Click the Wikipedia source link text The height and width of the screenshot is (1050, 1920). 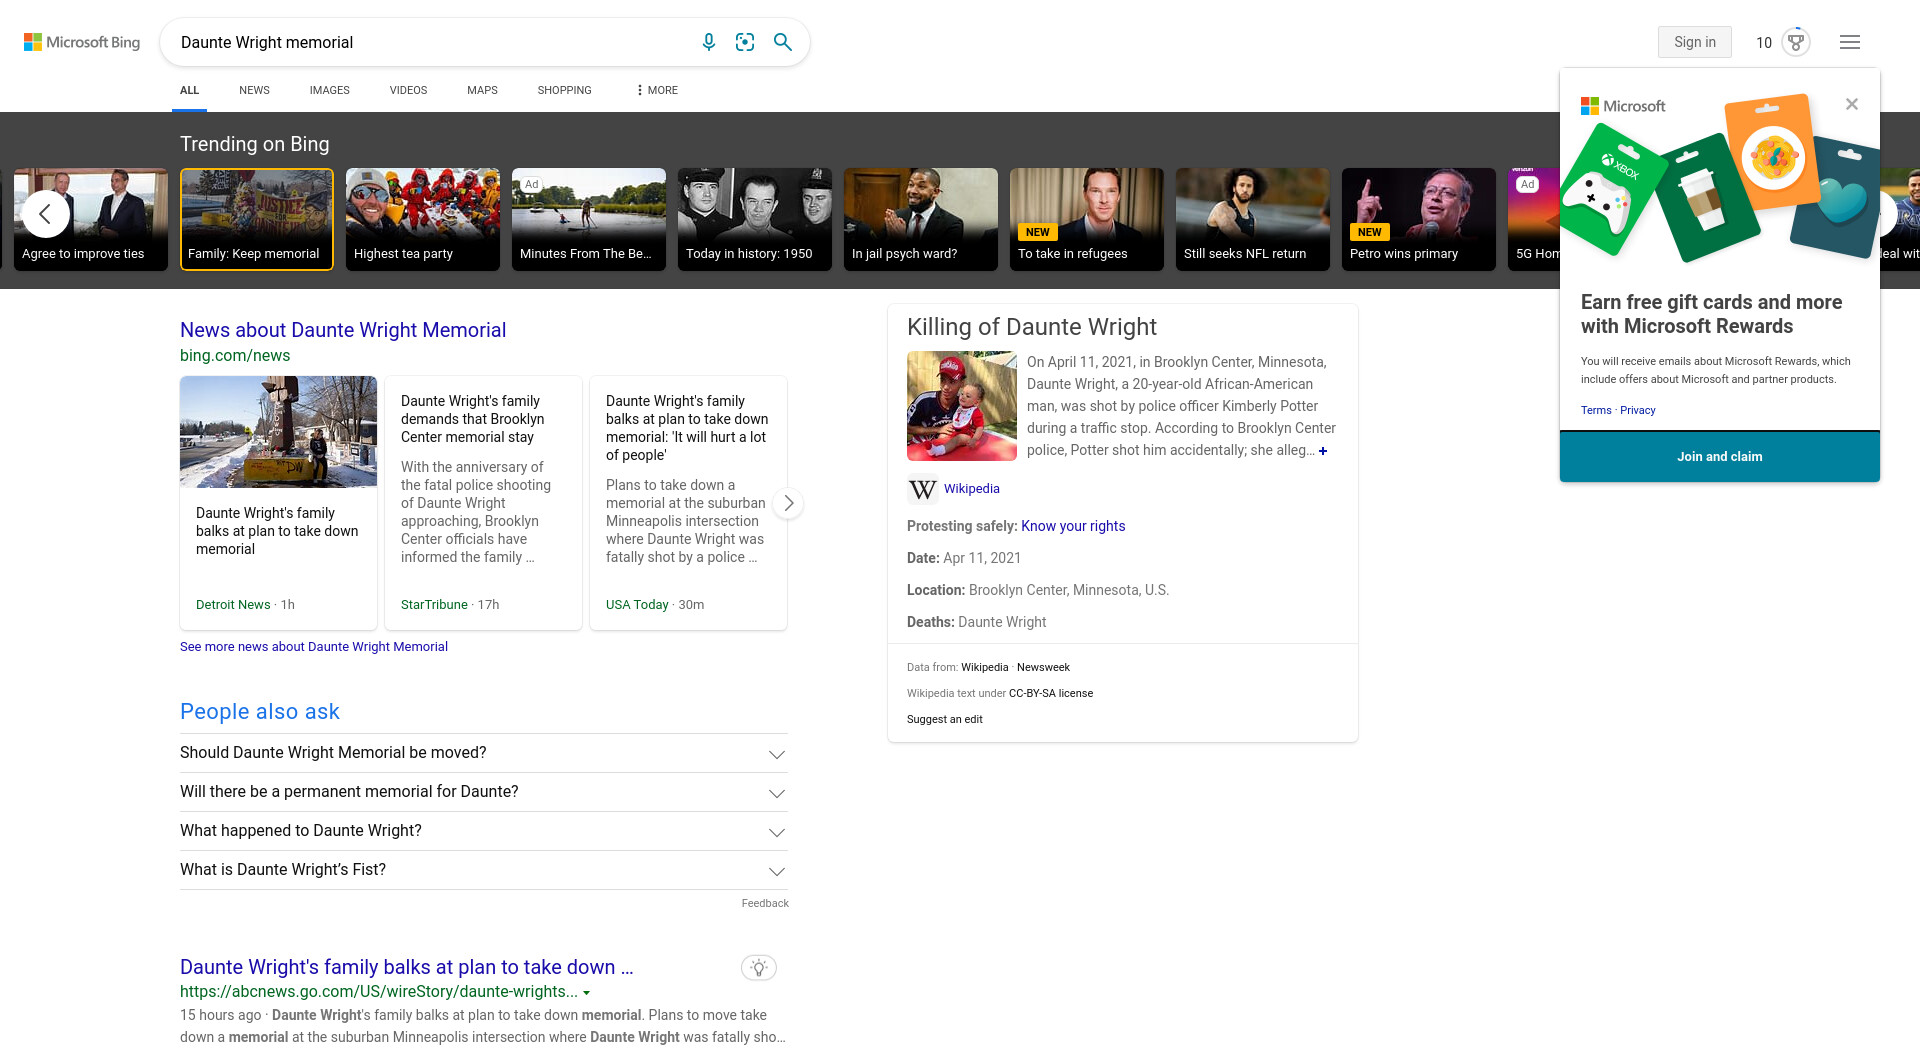(971, 489)
